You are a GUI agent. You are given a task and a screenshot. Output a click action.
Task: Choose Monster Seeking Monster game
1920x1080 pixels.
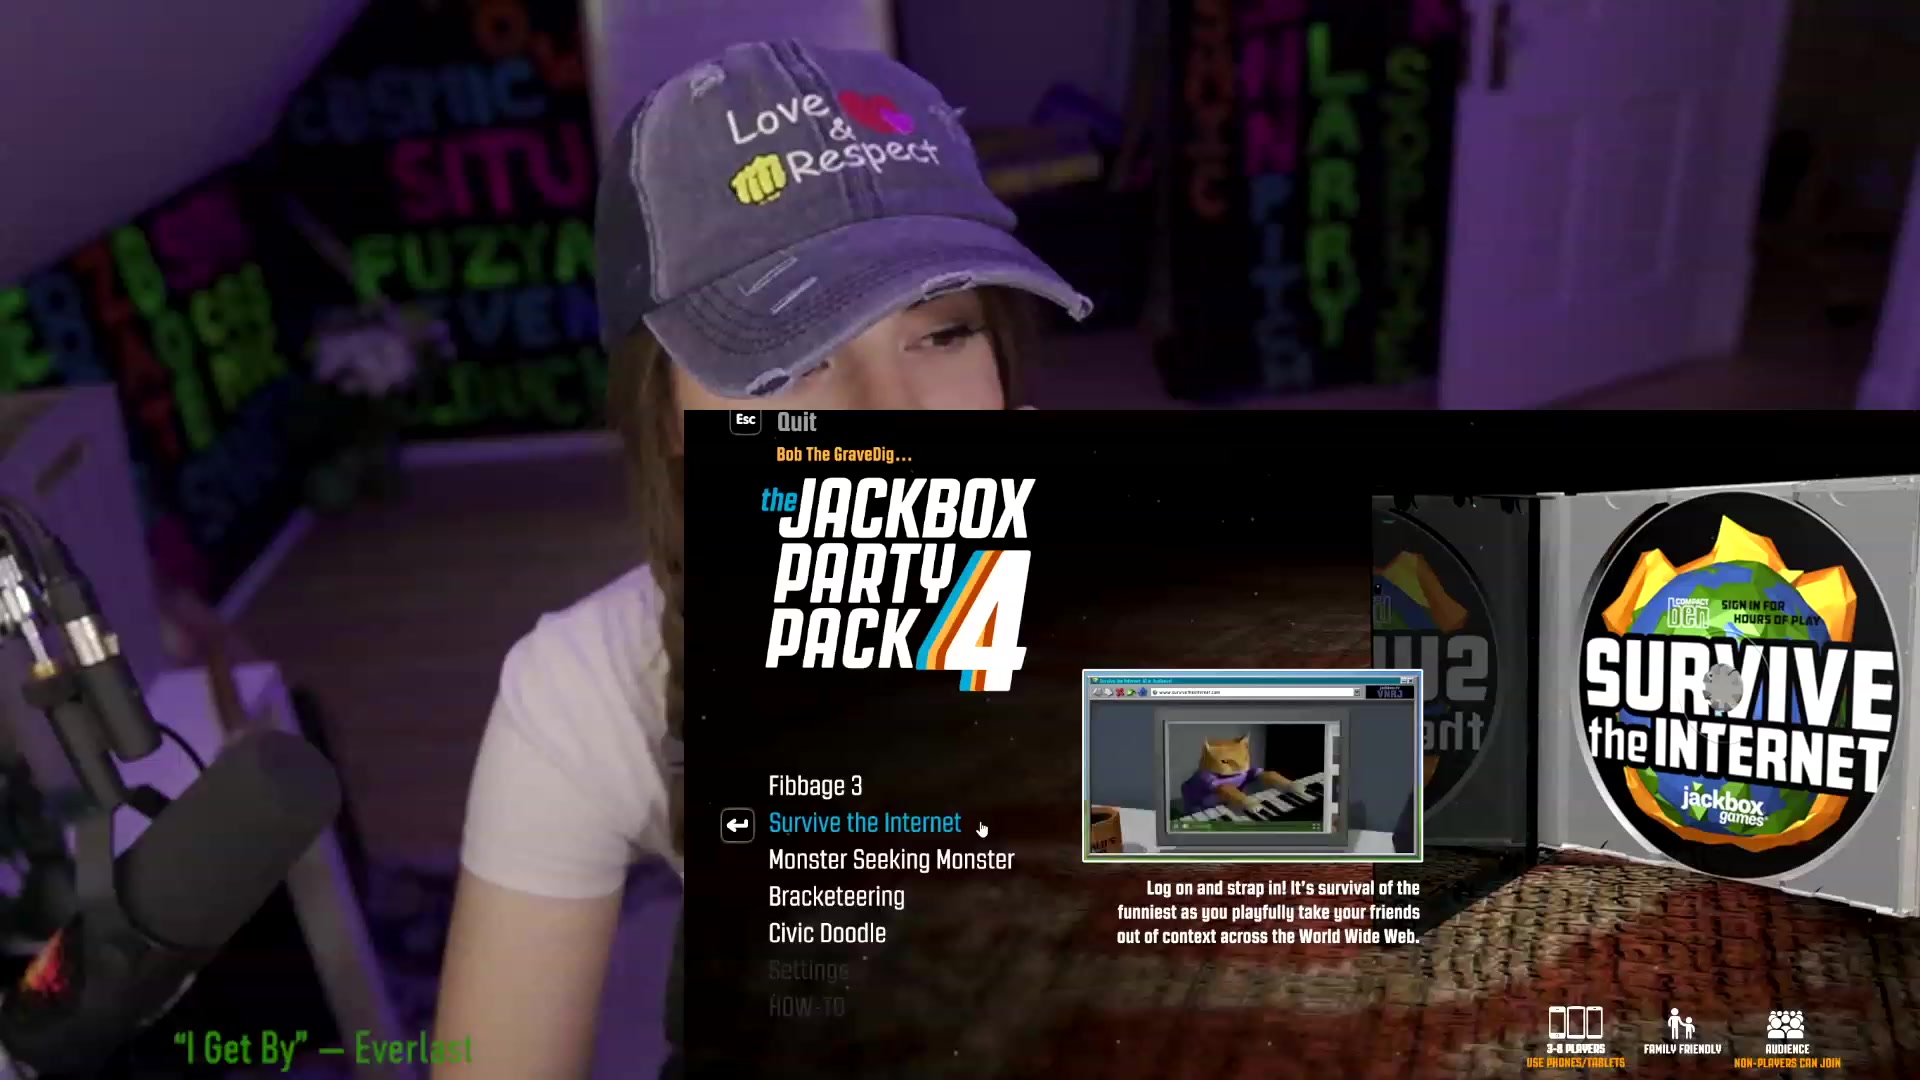[x=891, y=860]
